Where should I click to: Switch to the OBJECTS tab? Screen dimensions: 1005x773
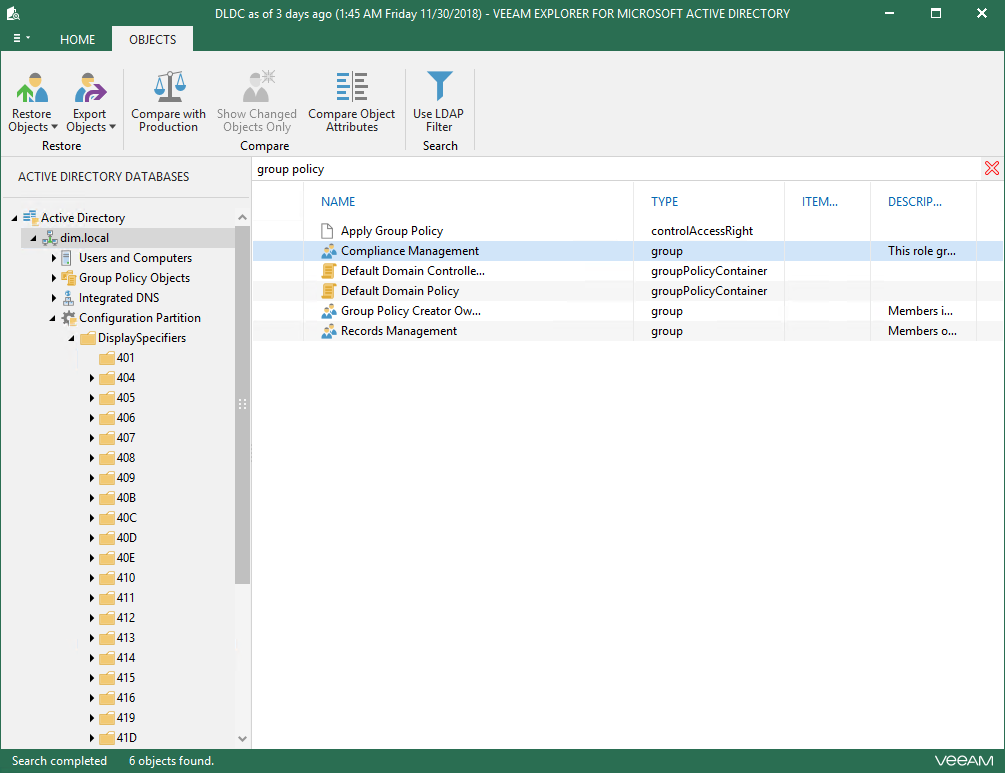153,39
